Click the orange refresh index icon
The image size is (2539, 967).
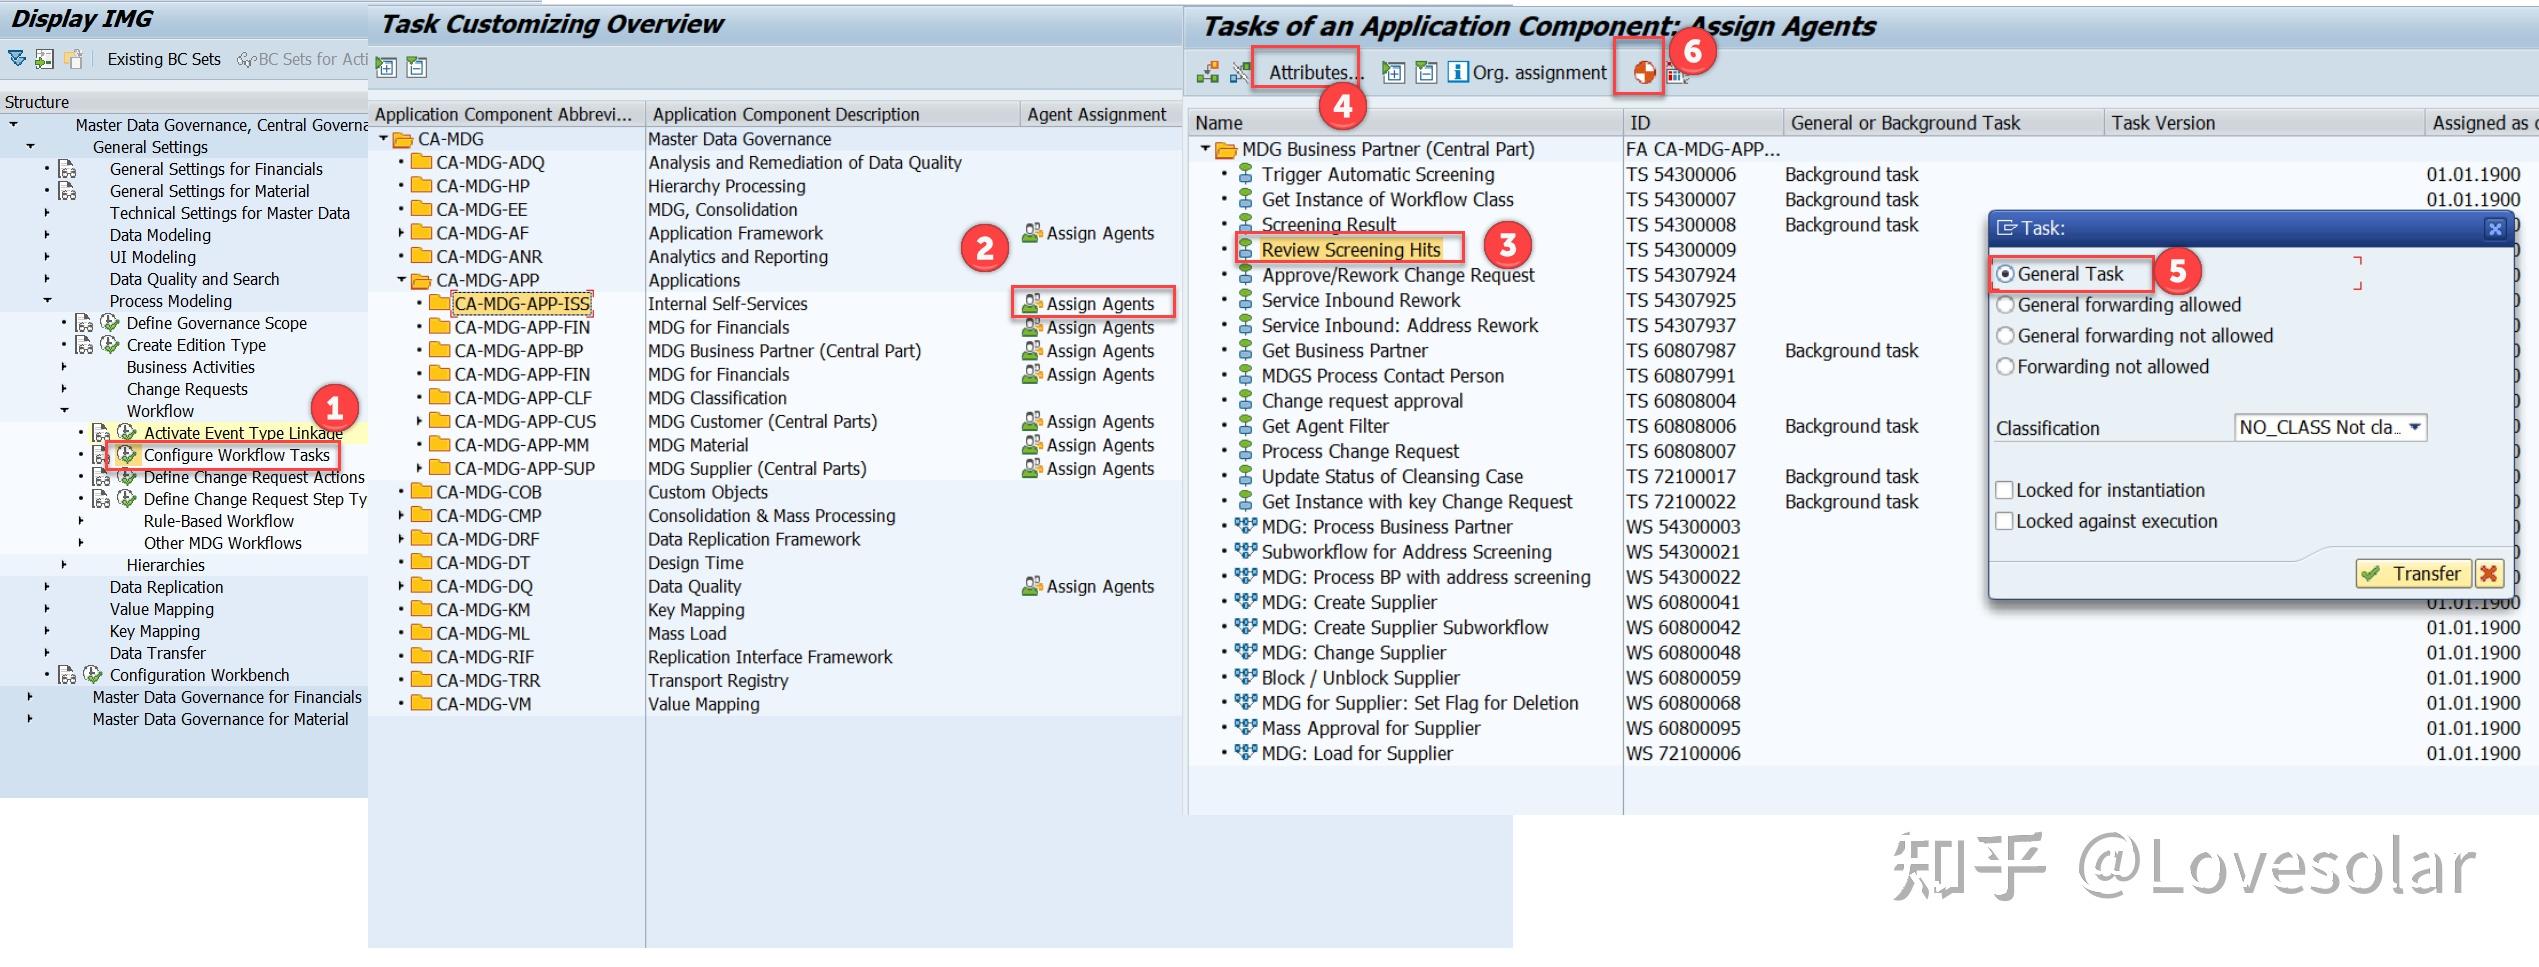(x=1644, y=72)
